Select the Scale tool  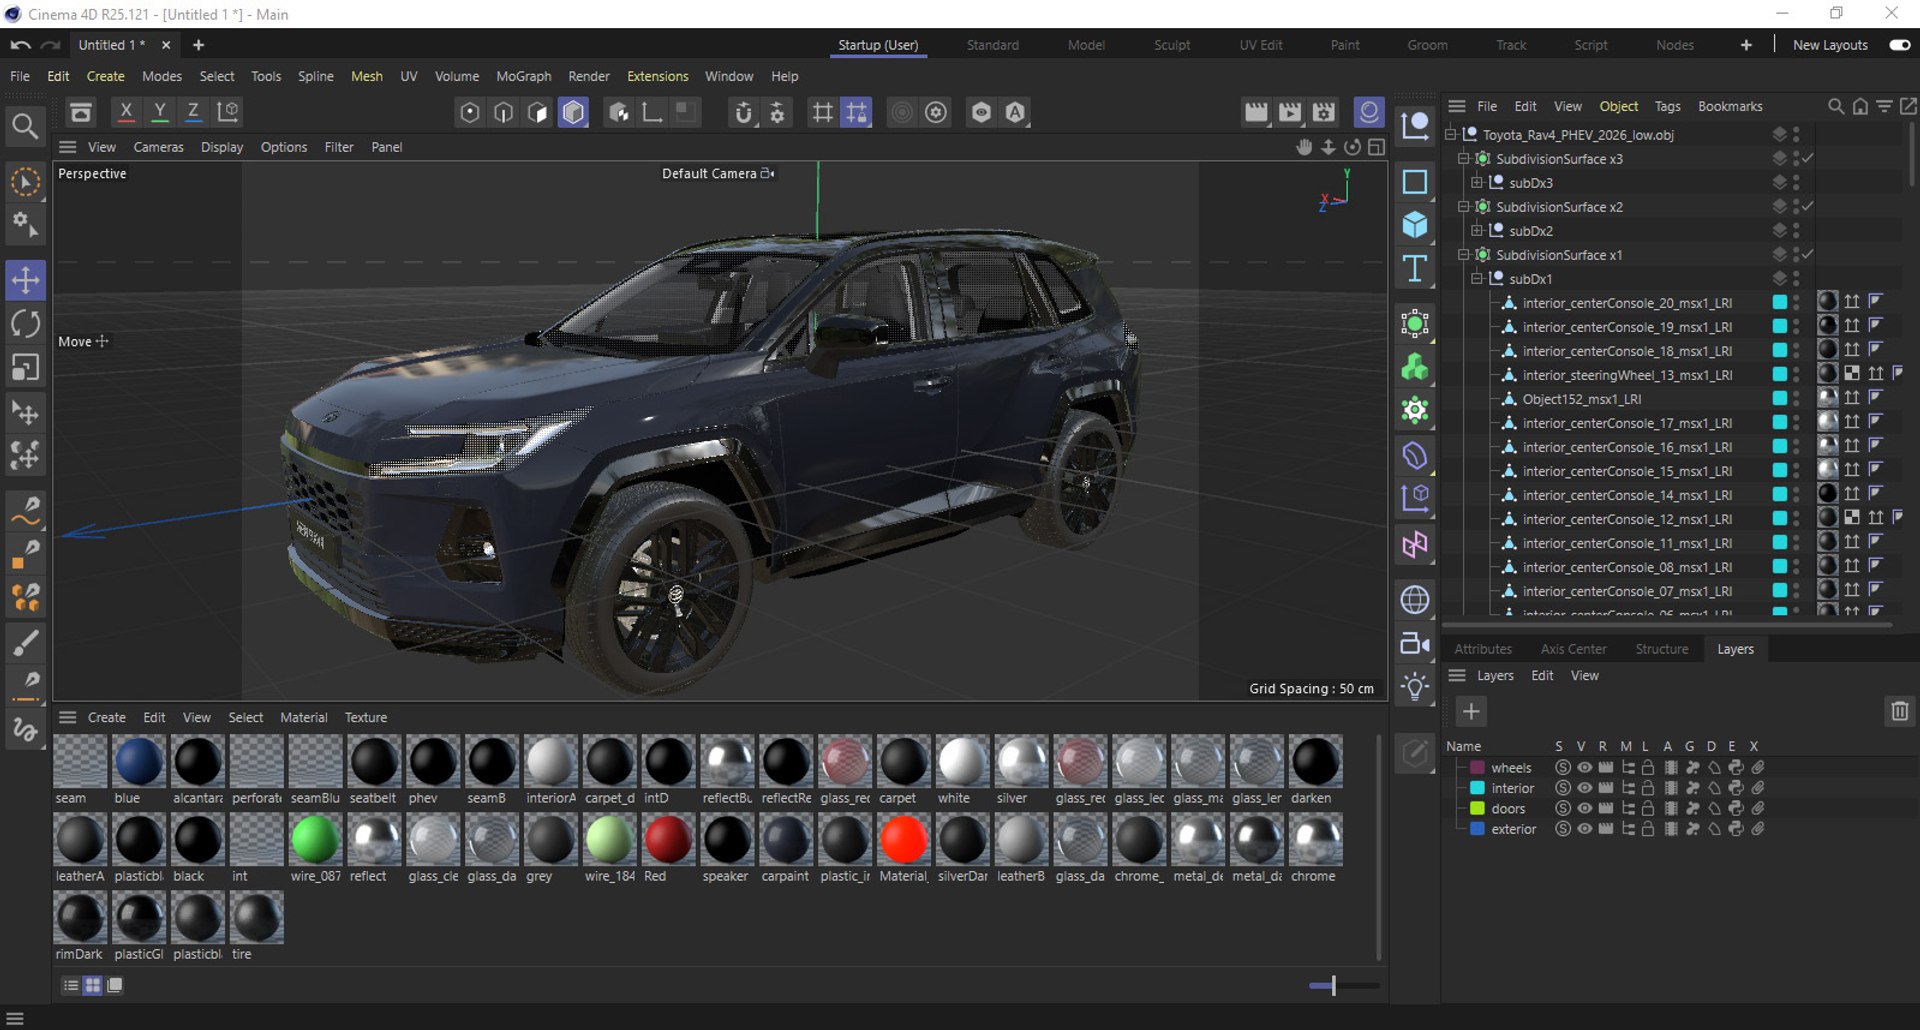point(25,368)
